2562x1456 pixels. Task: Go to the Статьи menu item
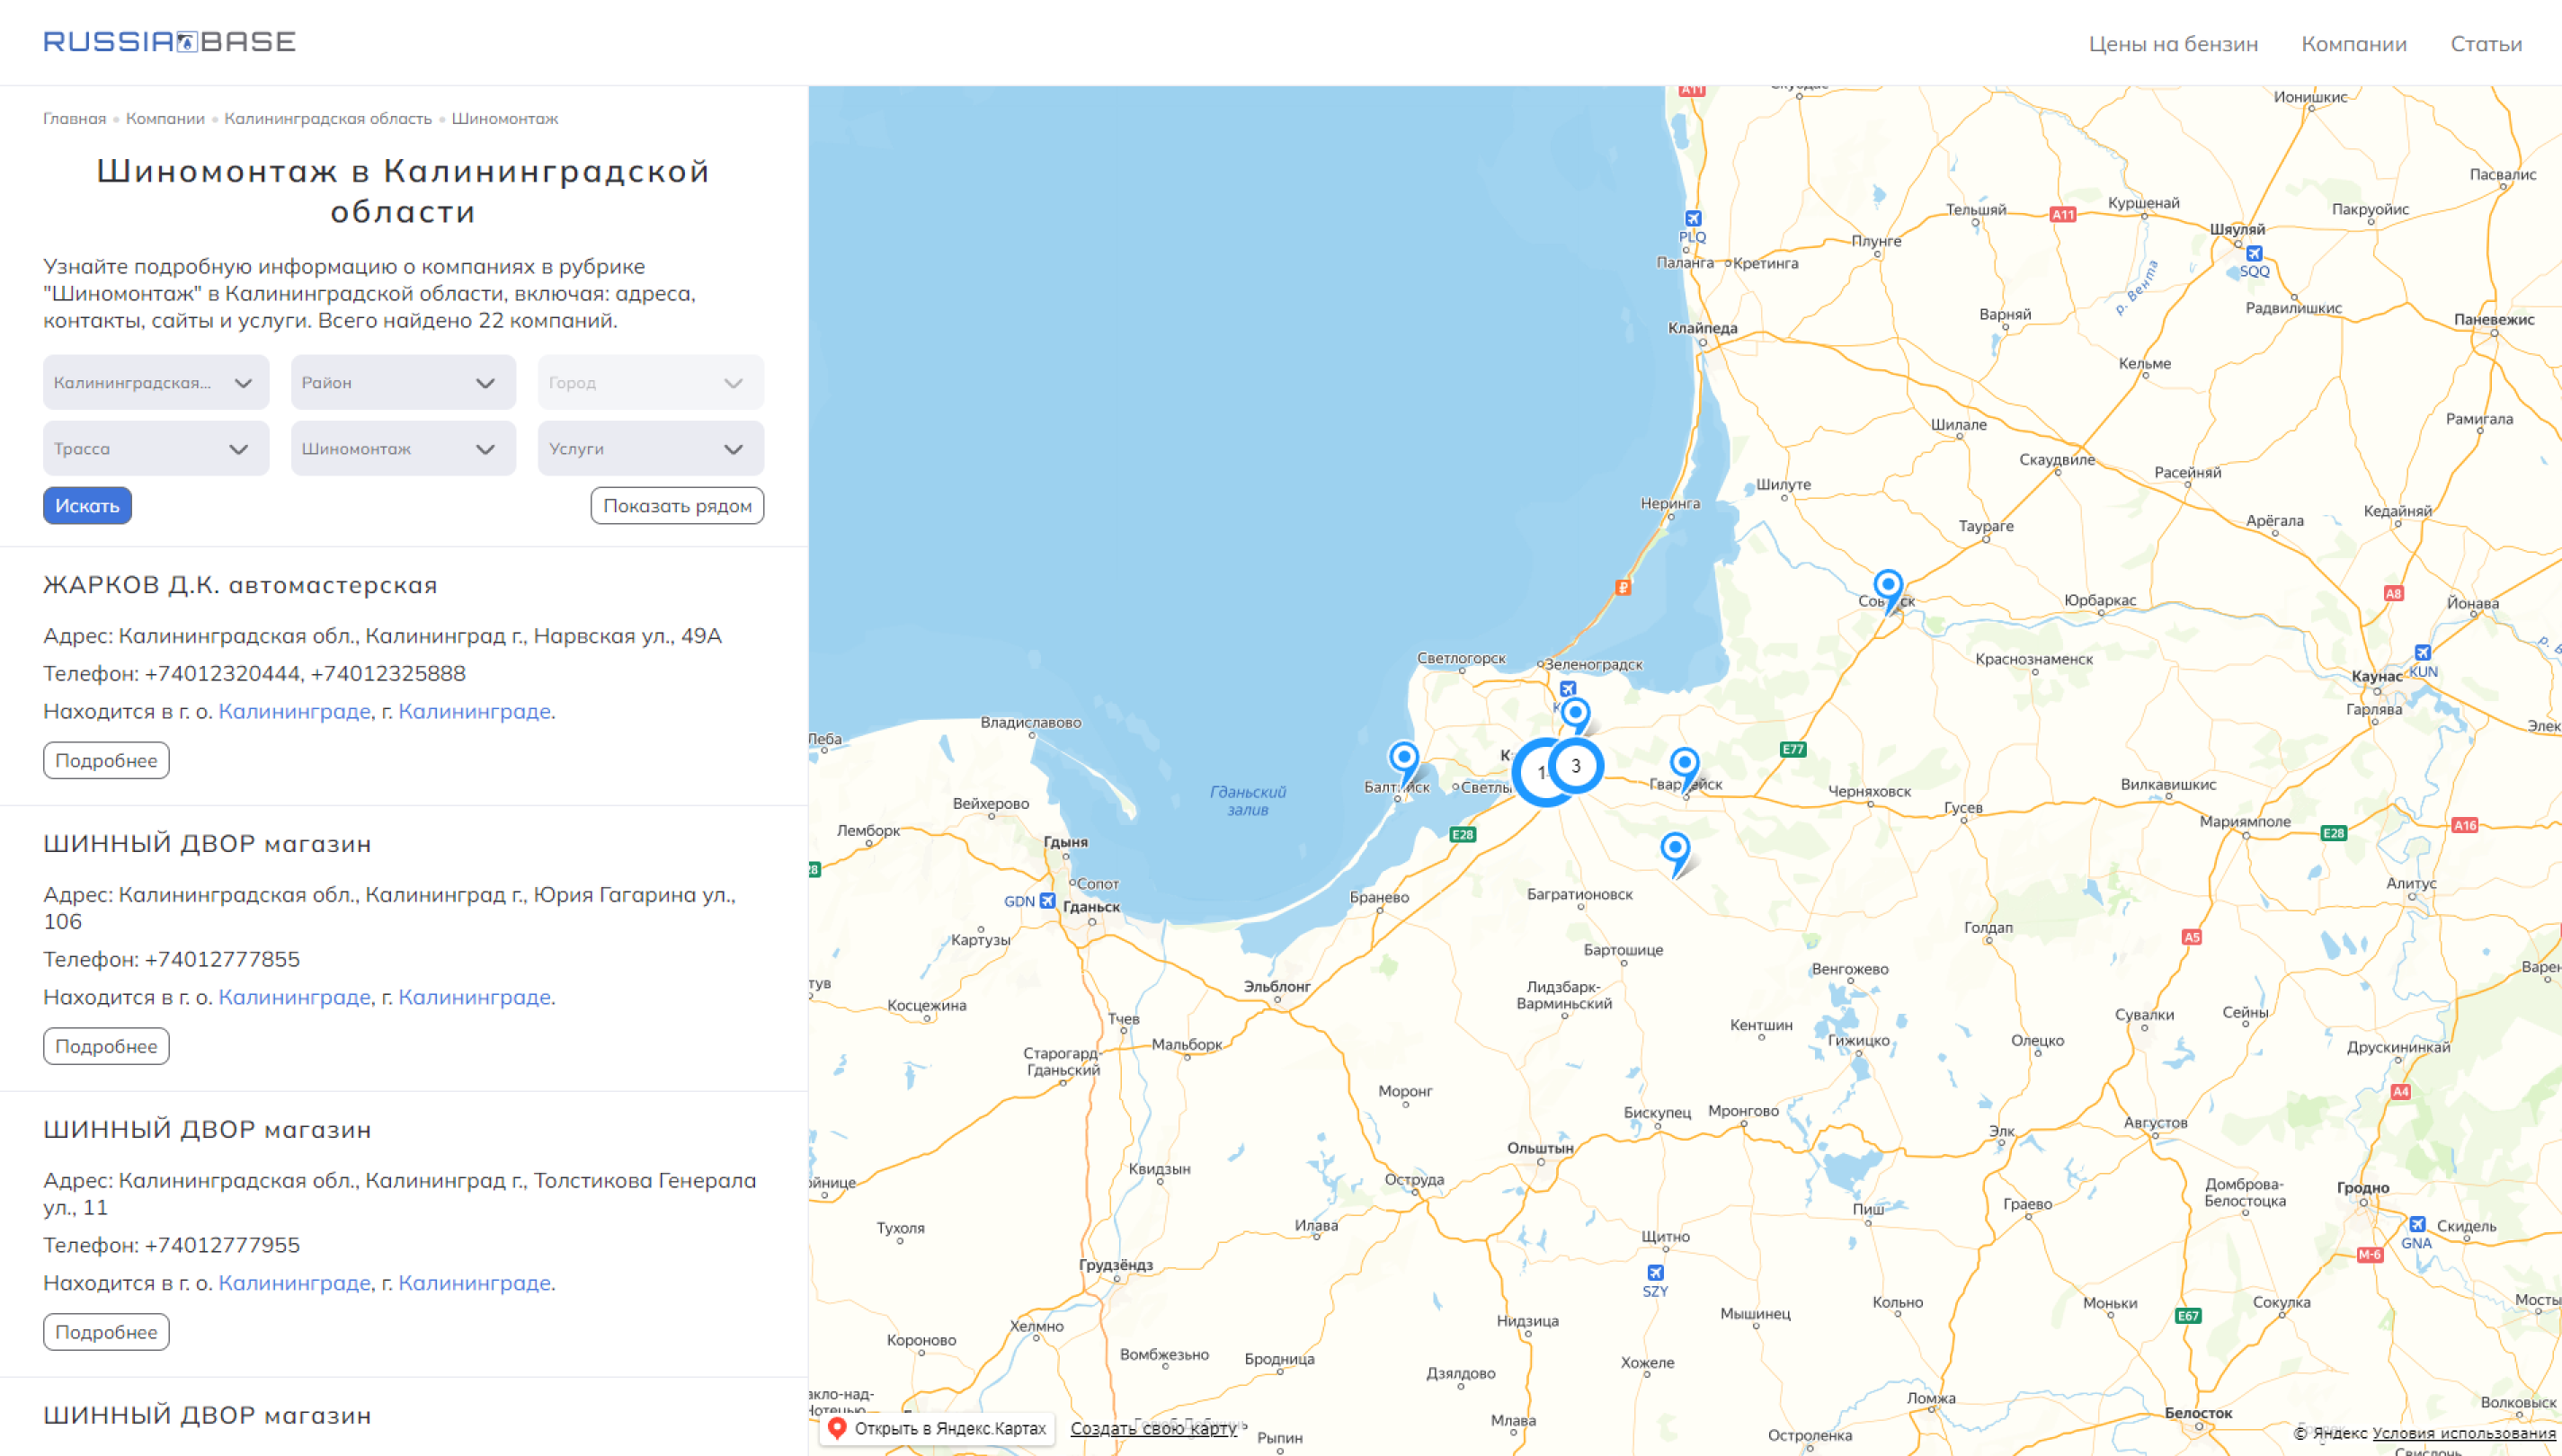click(x=2485, y=44)
